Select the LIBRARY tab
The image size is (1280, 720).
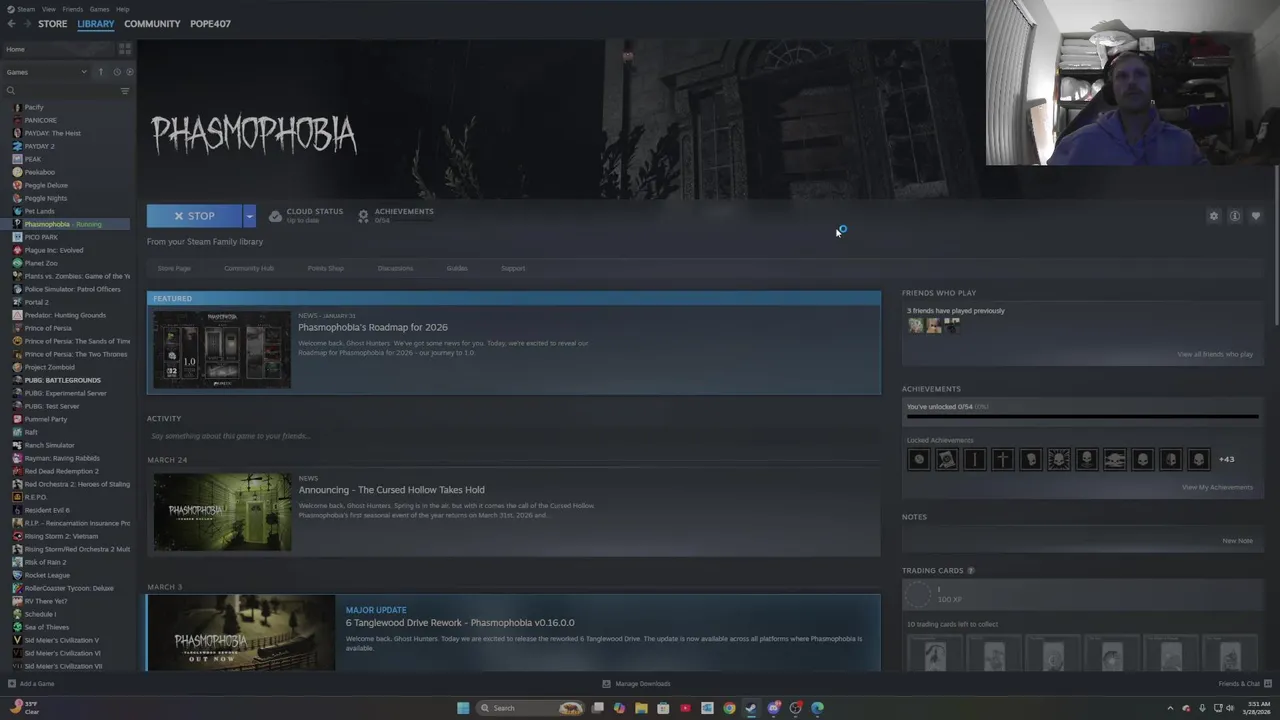(96, 24)
